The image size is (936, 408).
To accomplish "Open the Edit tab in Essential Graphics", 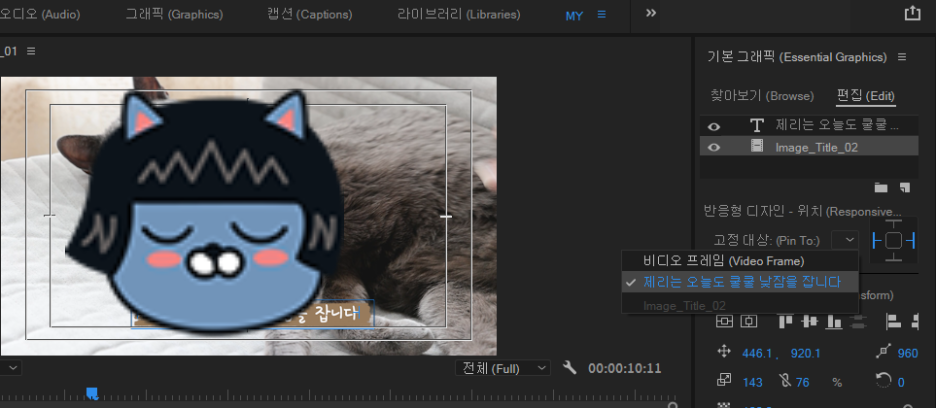I will (x=866, y=96).
